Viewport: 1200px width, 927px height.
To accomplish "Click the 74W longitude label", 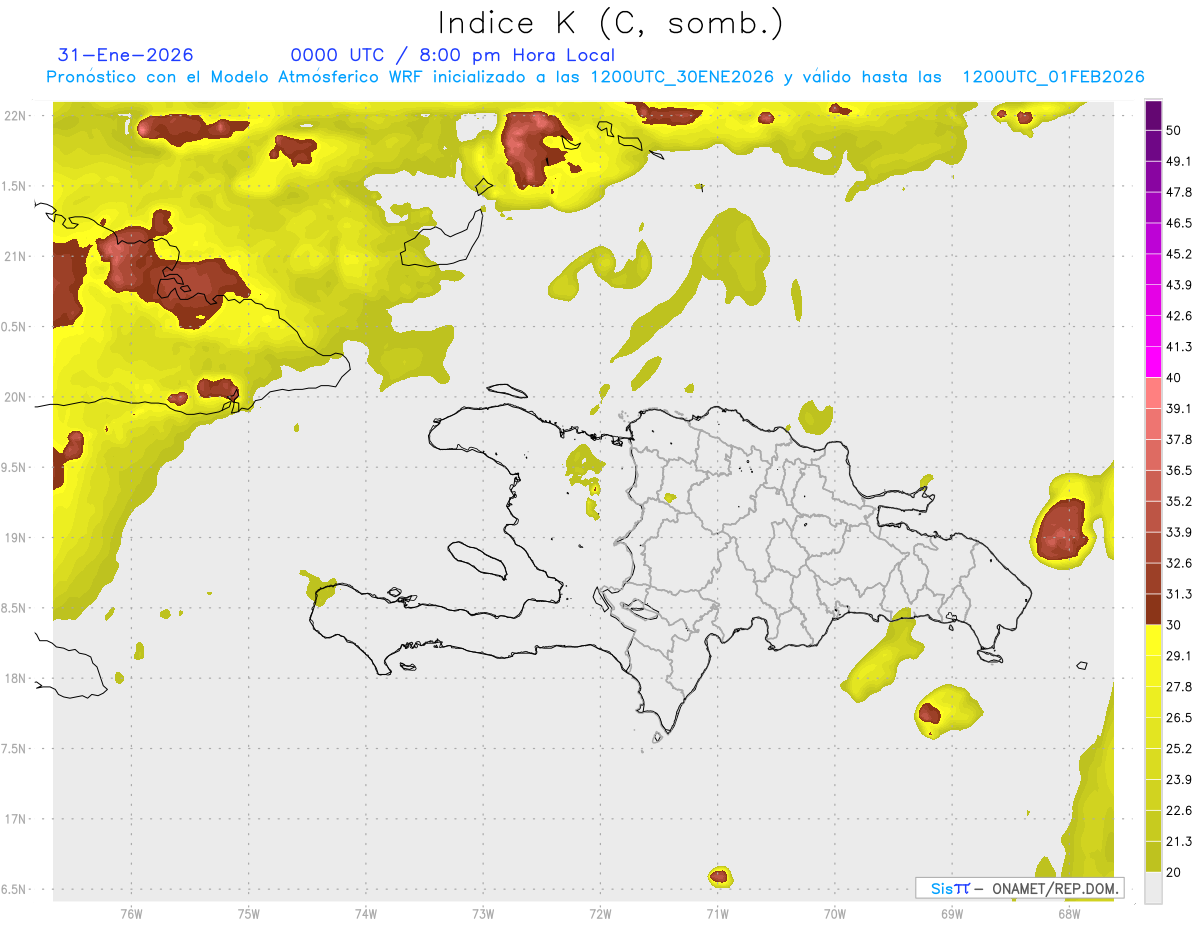I will pos(365,913).
